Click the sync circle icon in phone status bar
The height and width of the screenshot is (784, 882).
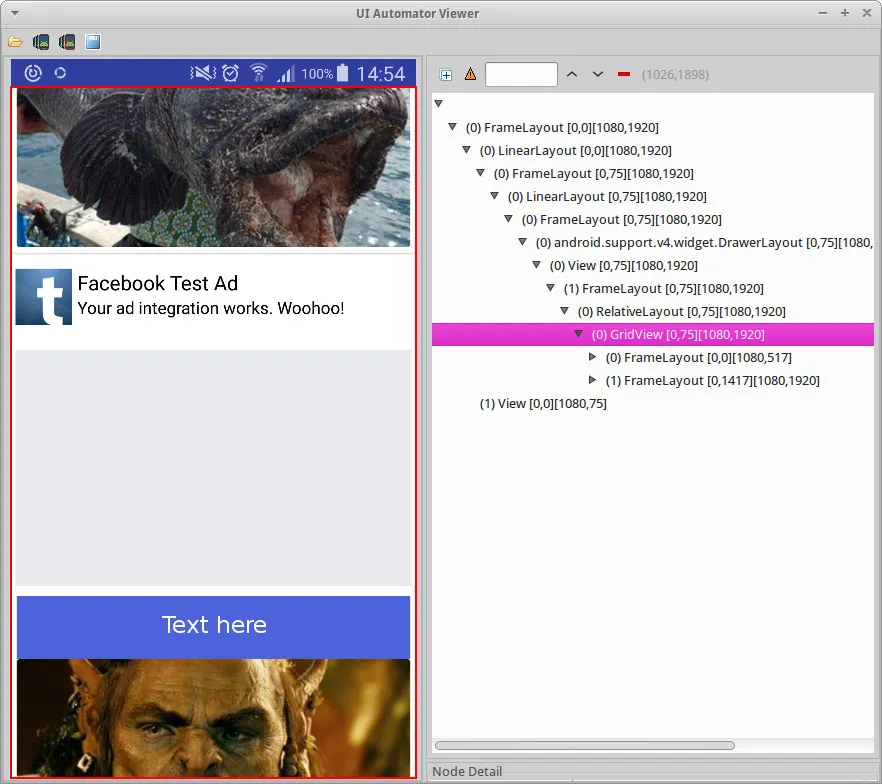pos(60,73)
